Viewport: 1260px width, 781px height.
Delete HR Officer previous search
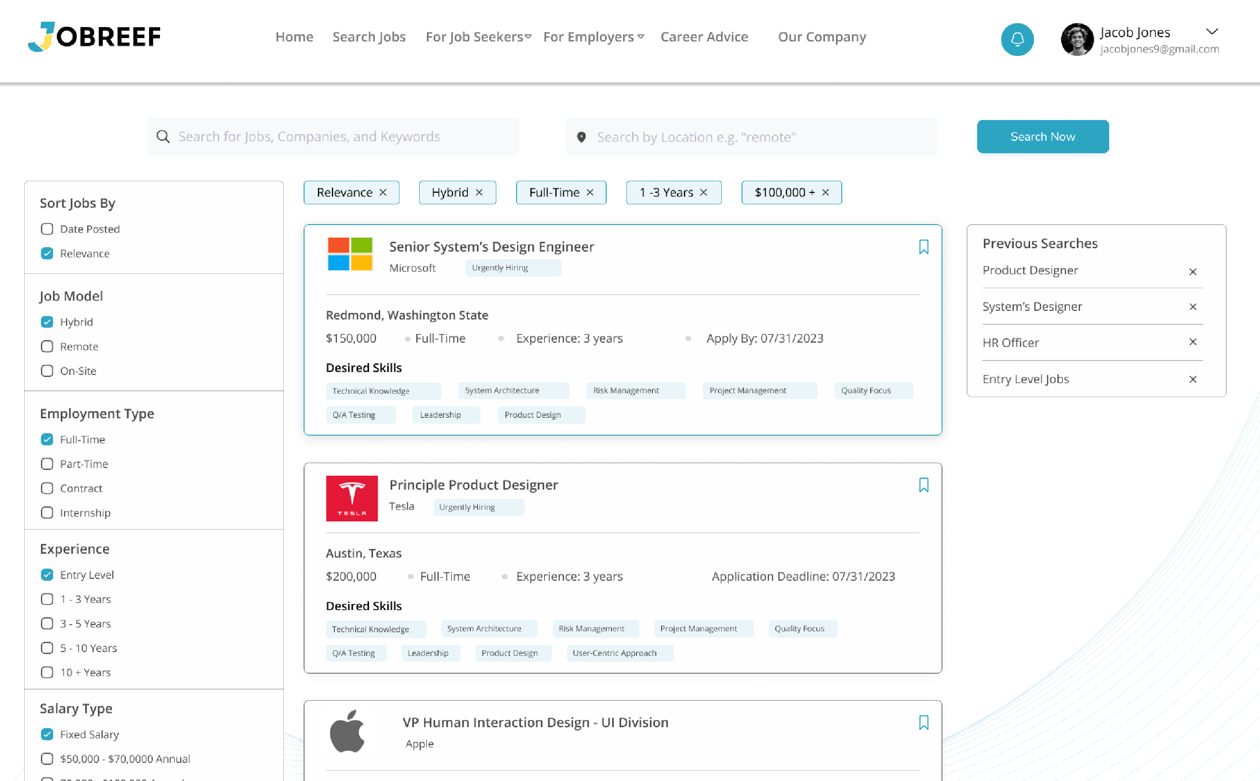click(x=1193, y=342)
